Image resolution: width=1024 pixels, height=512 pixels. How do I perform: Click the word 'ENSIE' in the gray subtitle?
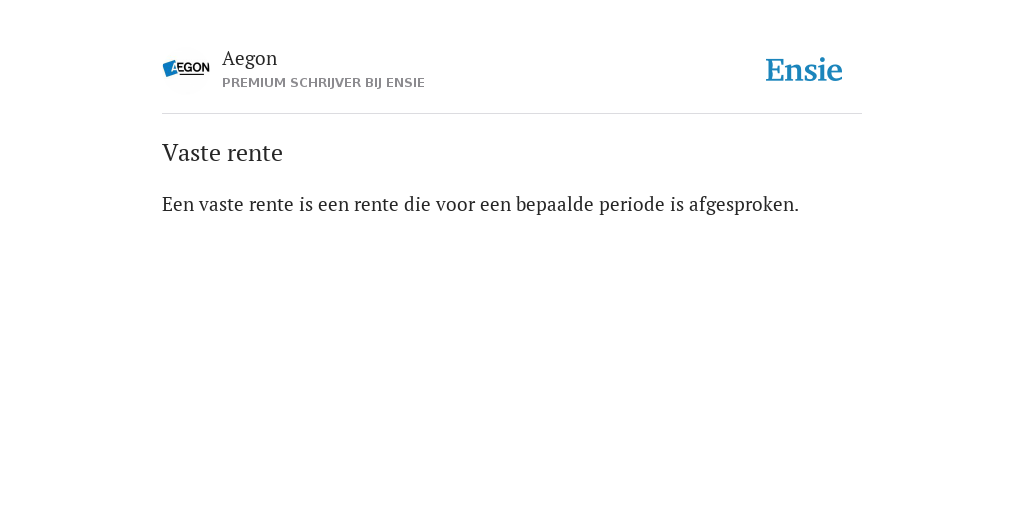click(x=406, y=83)
